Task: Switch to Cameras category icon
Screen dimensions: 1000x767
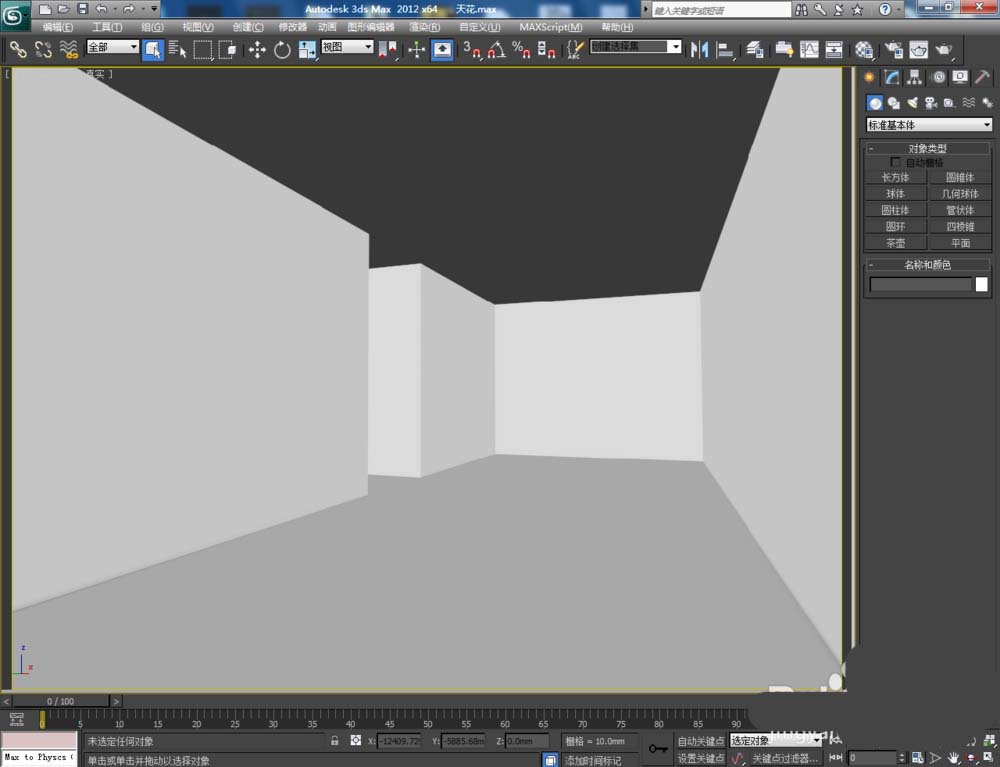Action: pyautogui.click(x=930, y=102)
